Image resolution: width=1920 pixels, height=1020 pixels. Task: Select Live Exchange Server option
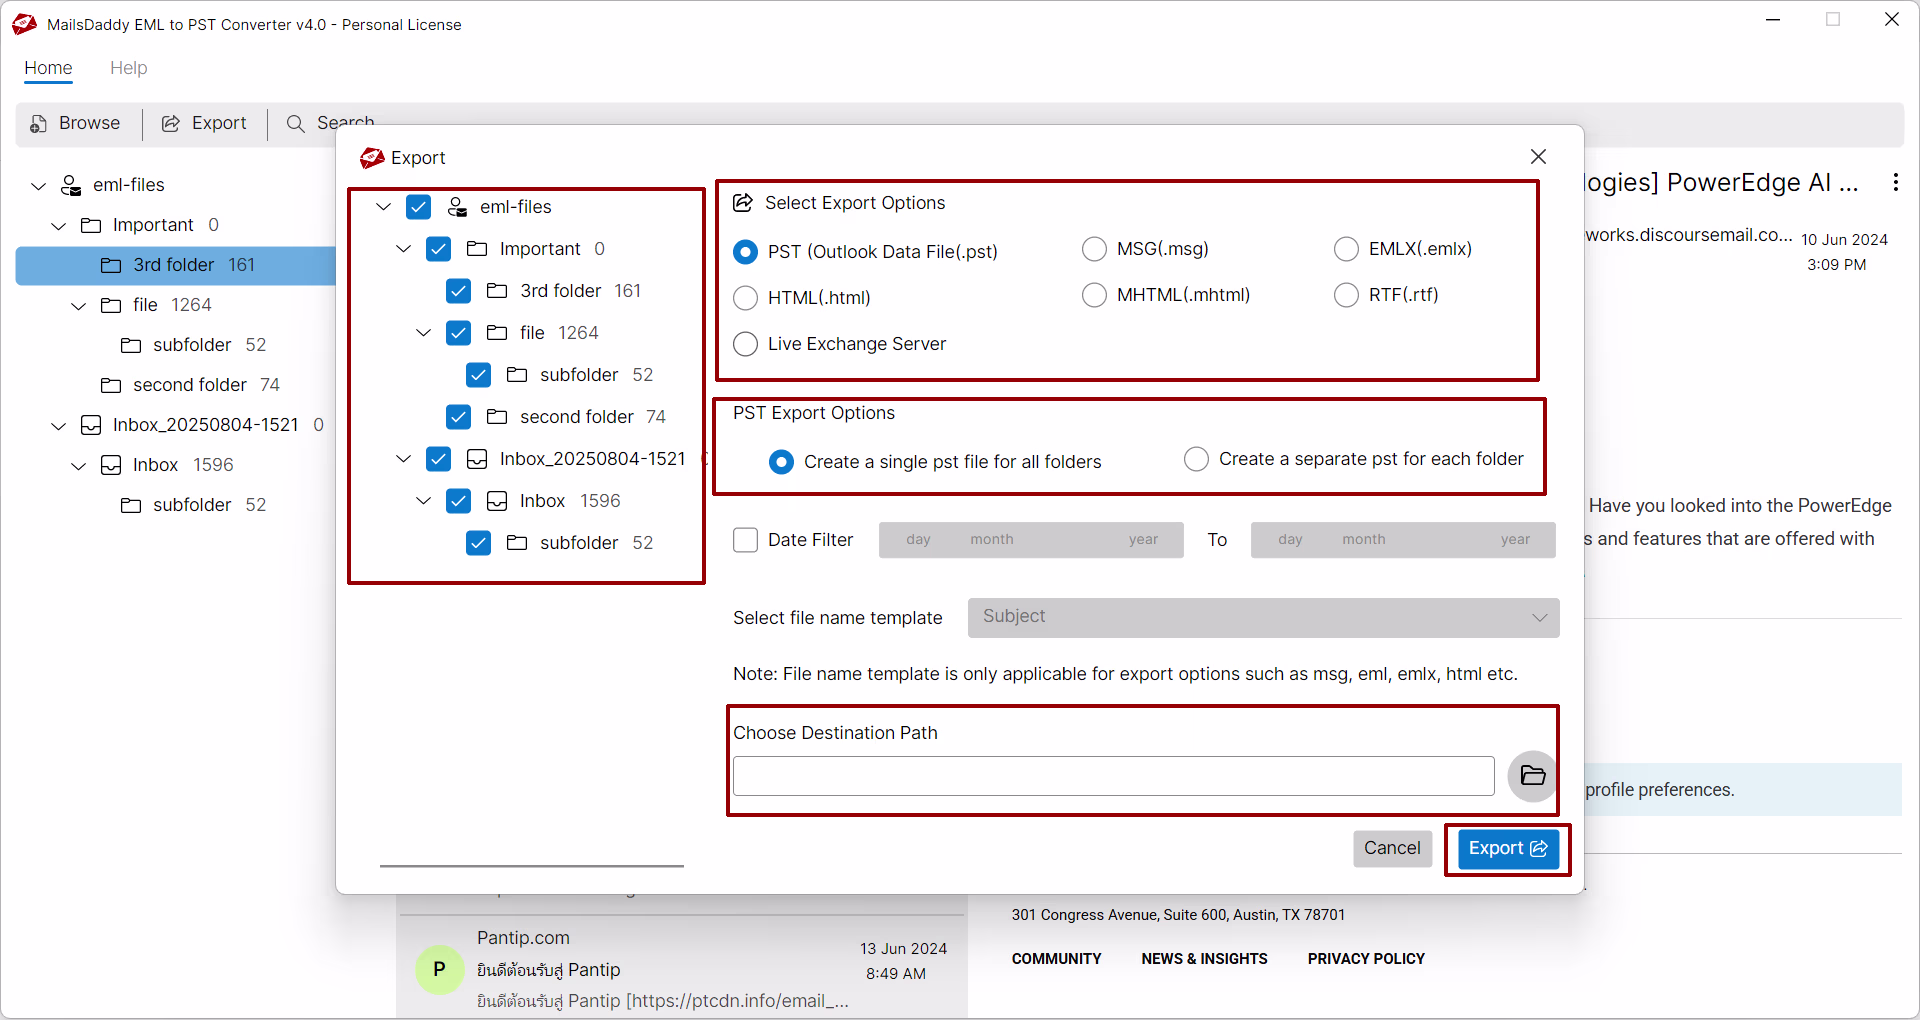[x=745, y=344]
